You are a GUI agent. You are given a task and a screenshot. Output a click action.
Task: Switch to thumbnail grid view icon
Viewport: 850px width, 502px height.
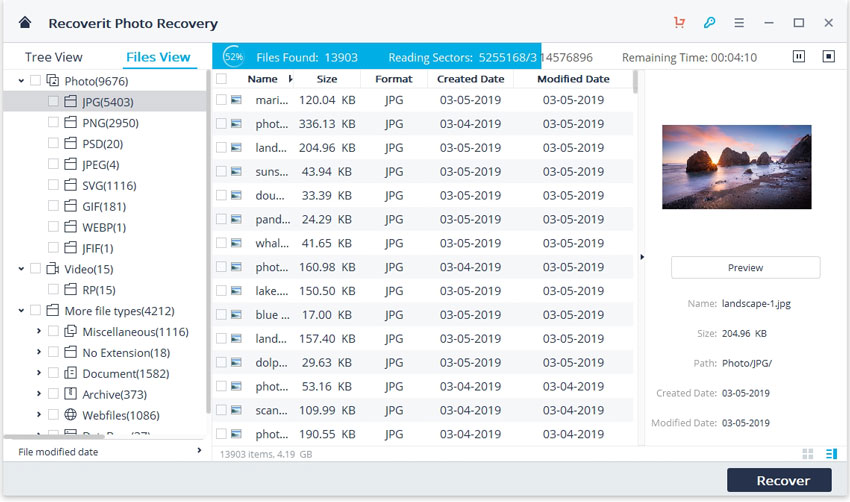(808, 453)
